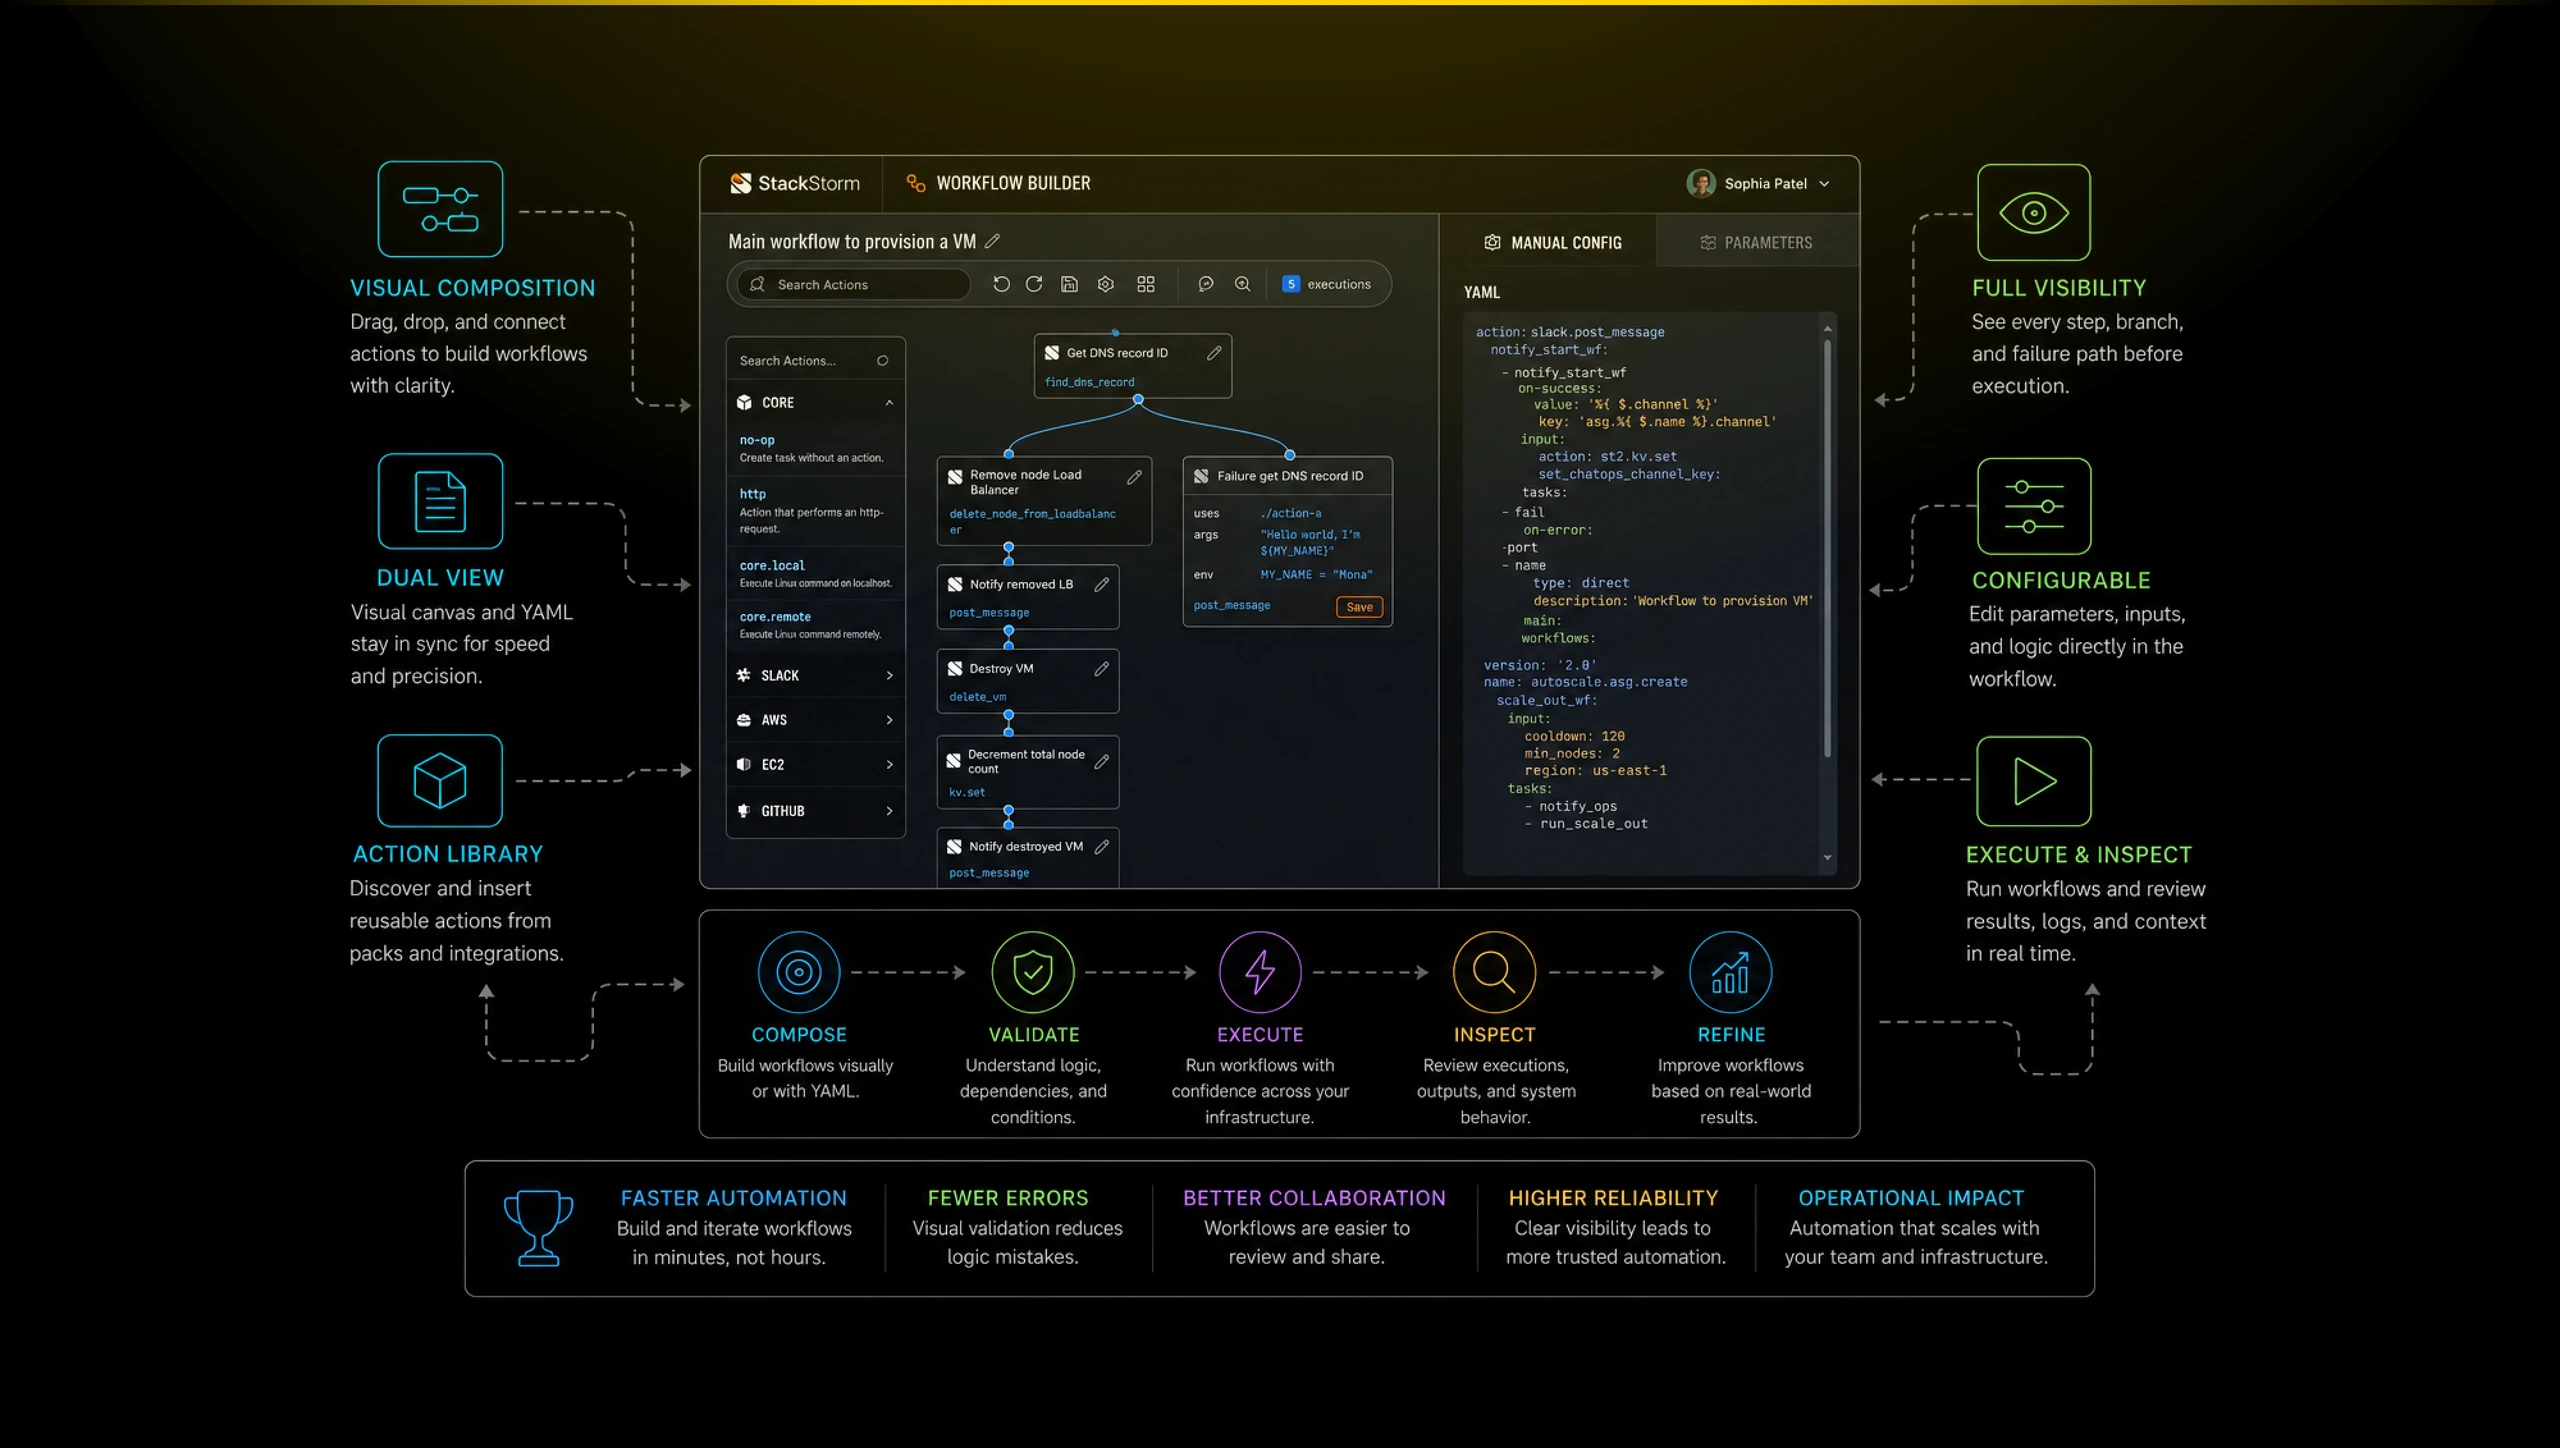Viewport: 2560px width, 1448px height.
Task: Select the core.remote action
Action: tap(815, 624)
